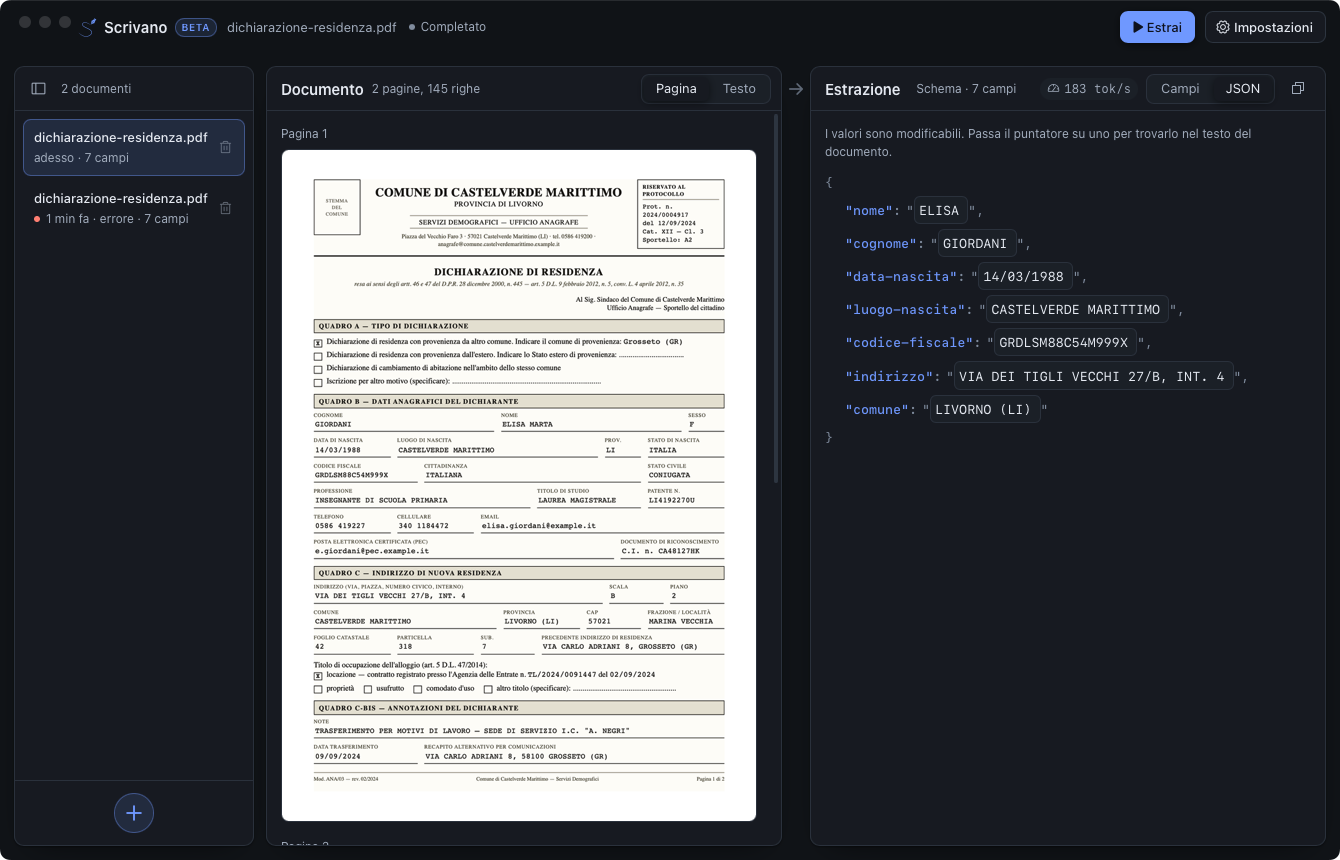Edit the comune value LIVORNO (LI)
1340x860 pixels.
click(x=985, y=409)
